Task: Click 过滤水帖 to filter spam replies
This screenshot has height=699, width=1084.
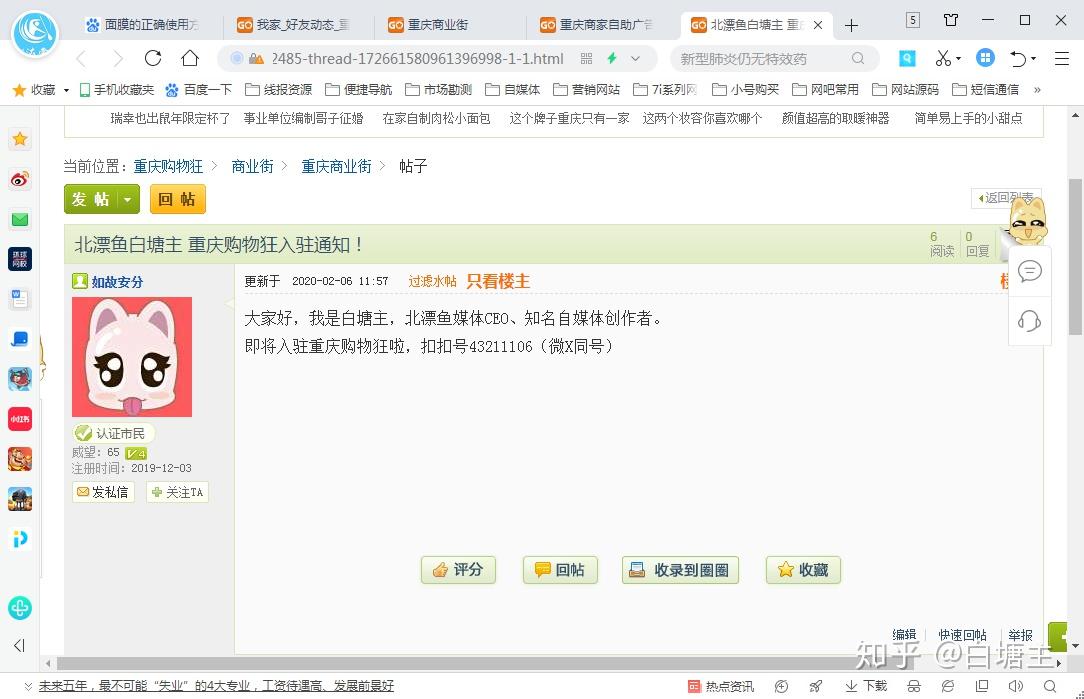Action: coord(432,281)
